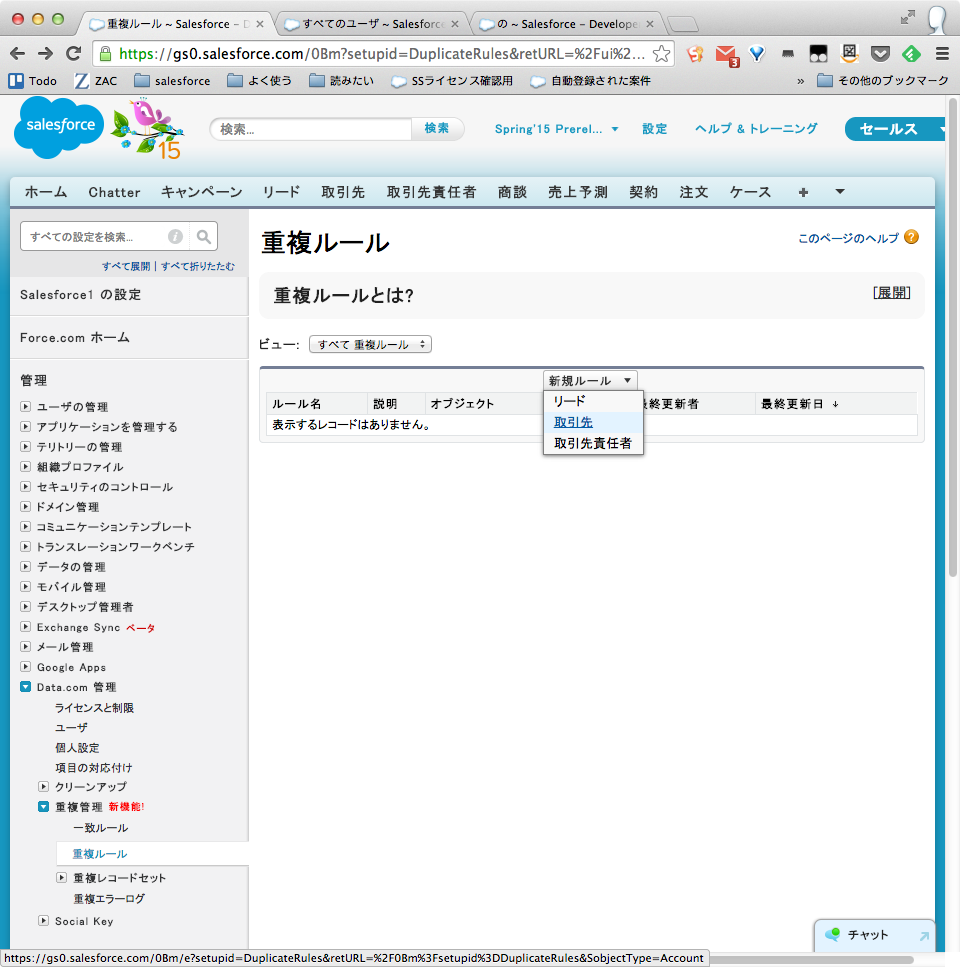Image resolution: width=960 pixels, height=967 pixels.
Task: Open キャンペーン tab
Action: pos(202,192)
